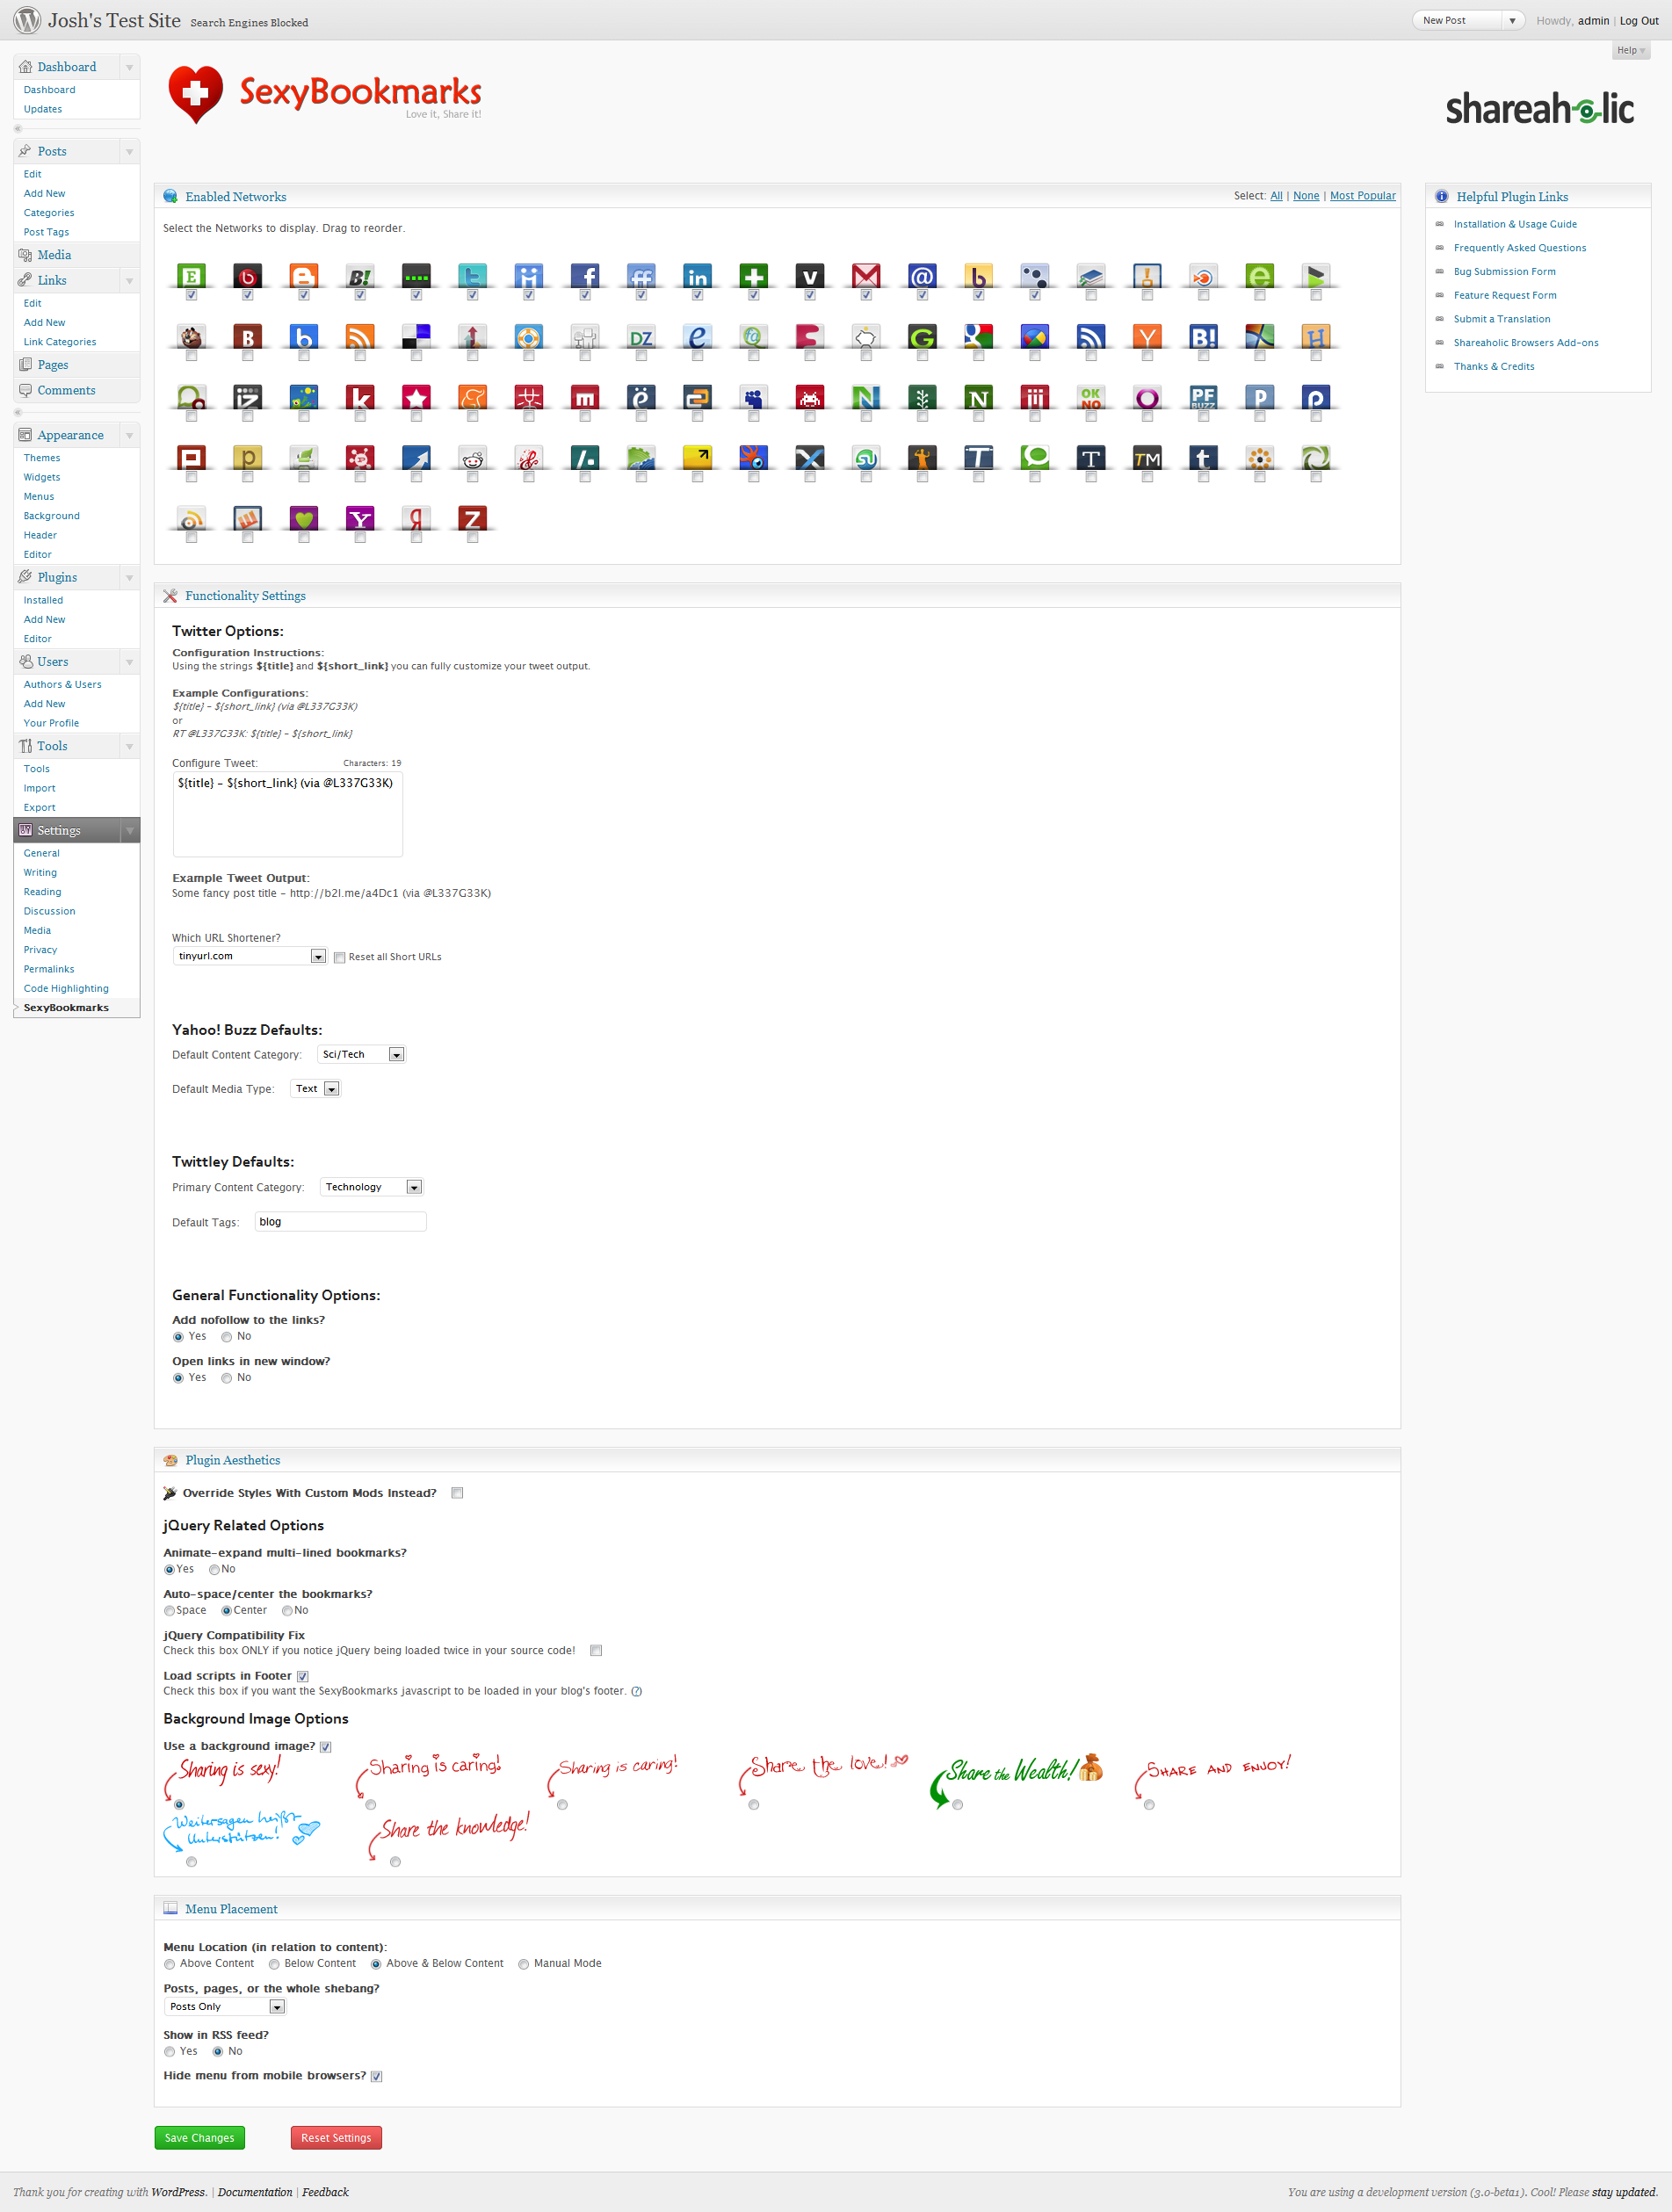1672x2212 pixels.
Task: Click the Default Tags text field
Action: pos(340,1222)
